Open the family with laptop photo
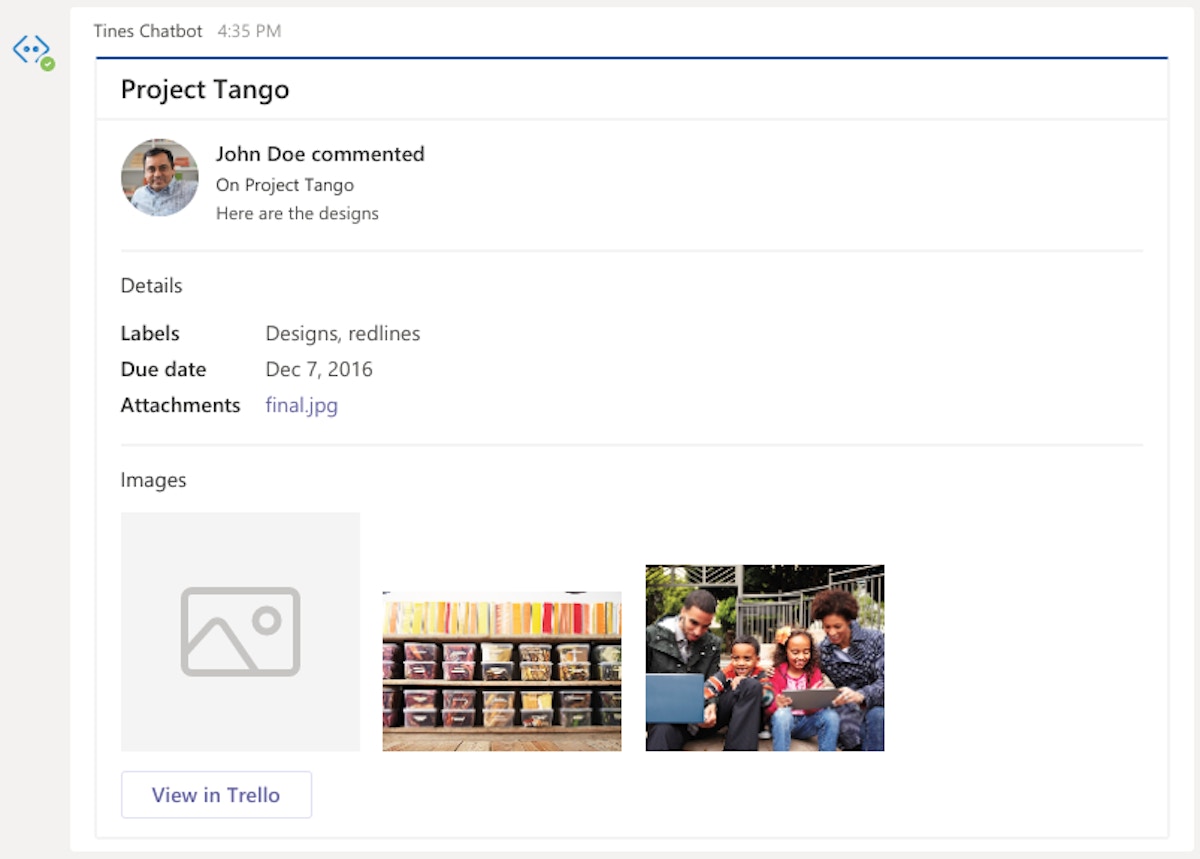Image resolution: width=1200 pixels, height=859 pixels. (x=764, y=658)
